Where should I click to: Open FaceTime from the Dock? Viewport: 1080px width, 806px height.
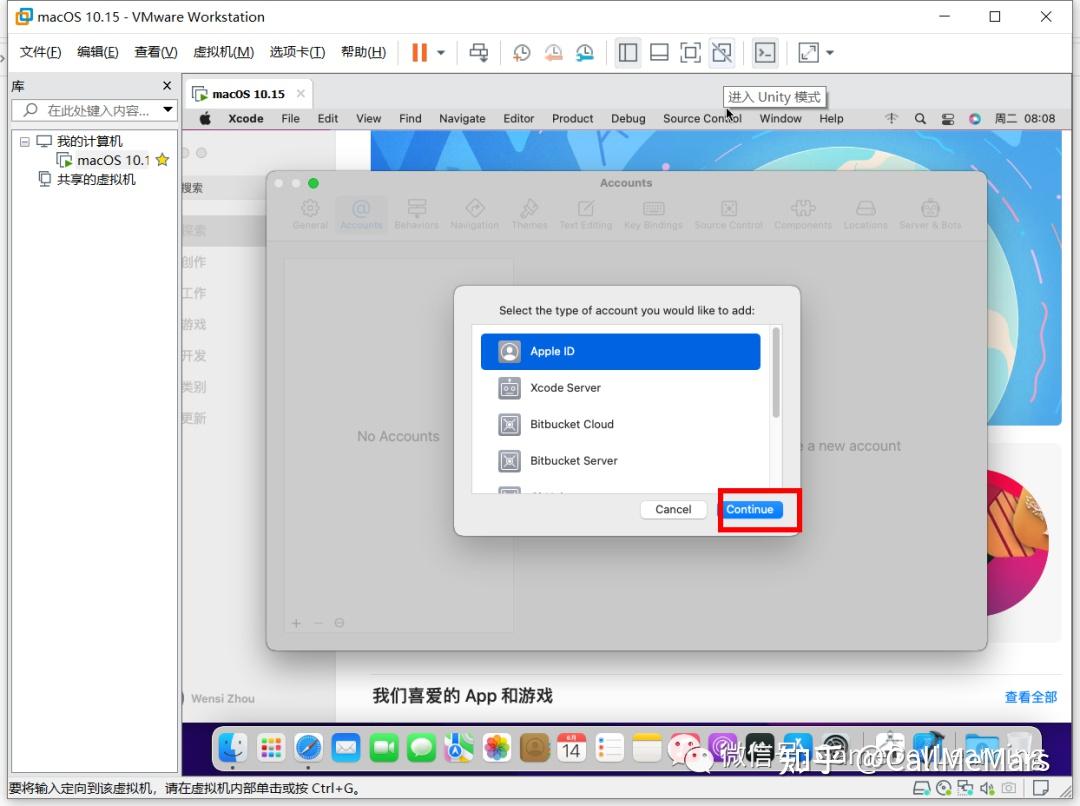(384, 747)
